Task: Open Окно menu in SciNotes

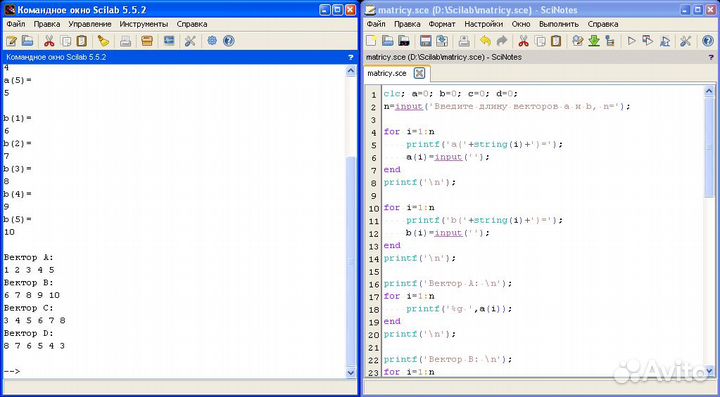Action: tap(521, 24)
